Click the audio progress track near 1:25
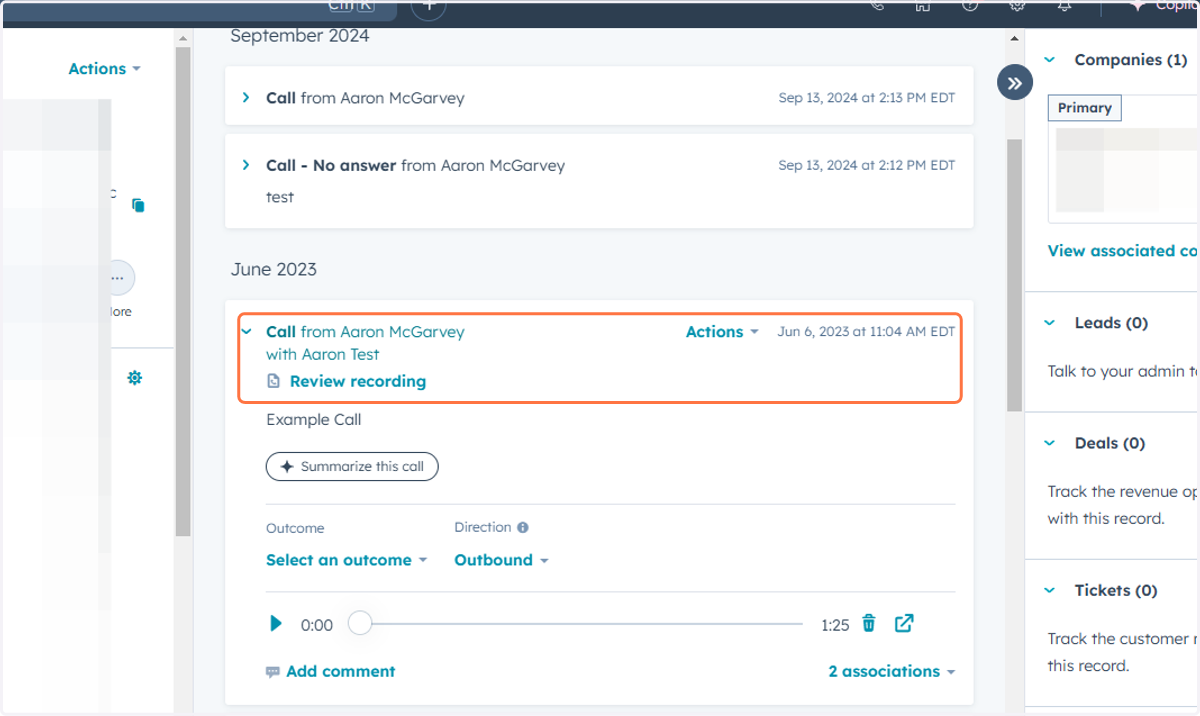 pyautogui.click(x=586, y=624)
